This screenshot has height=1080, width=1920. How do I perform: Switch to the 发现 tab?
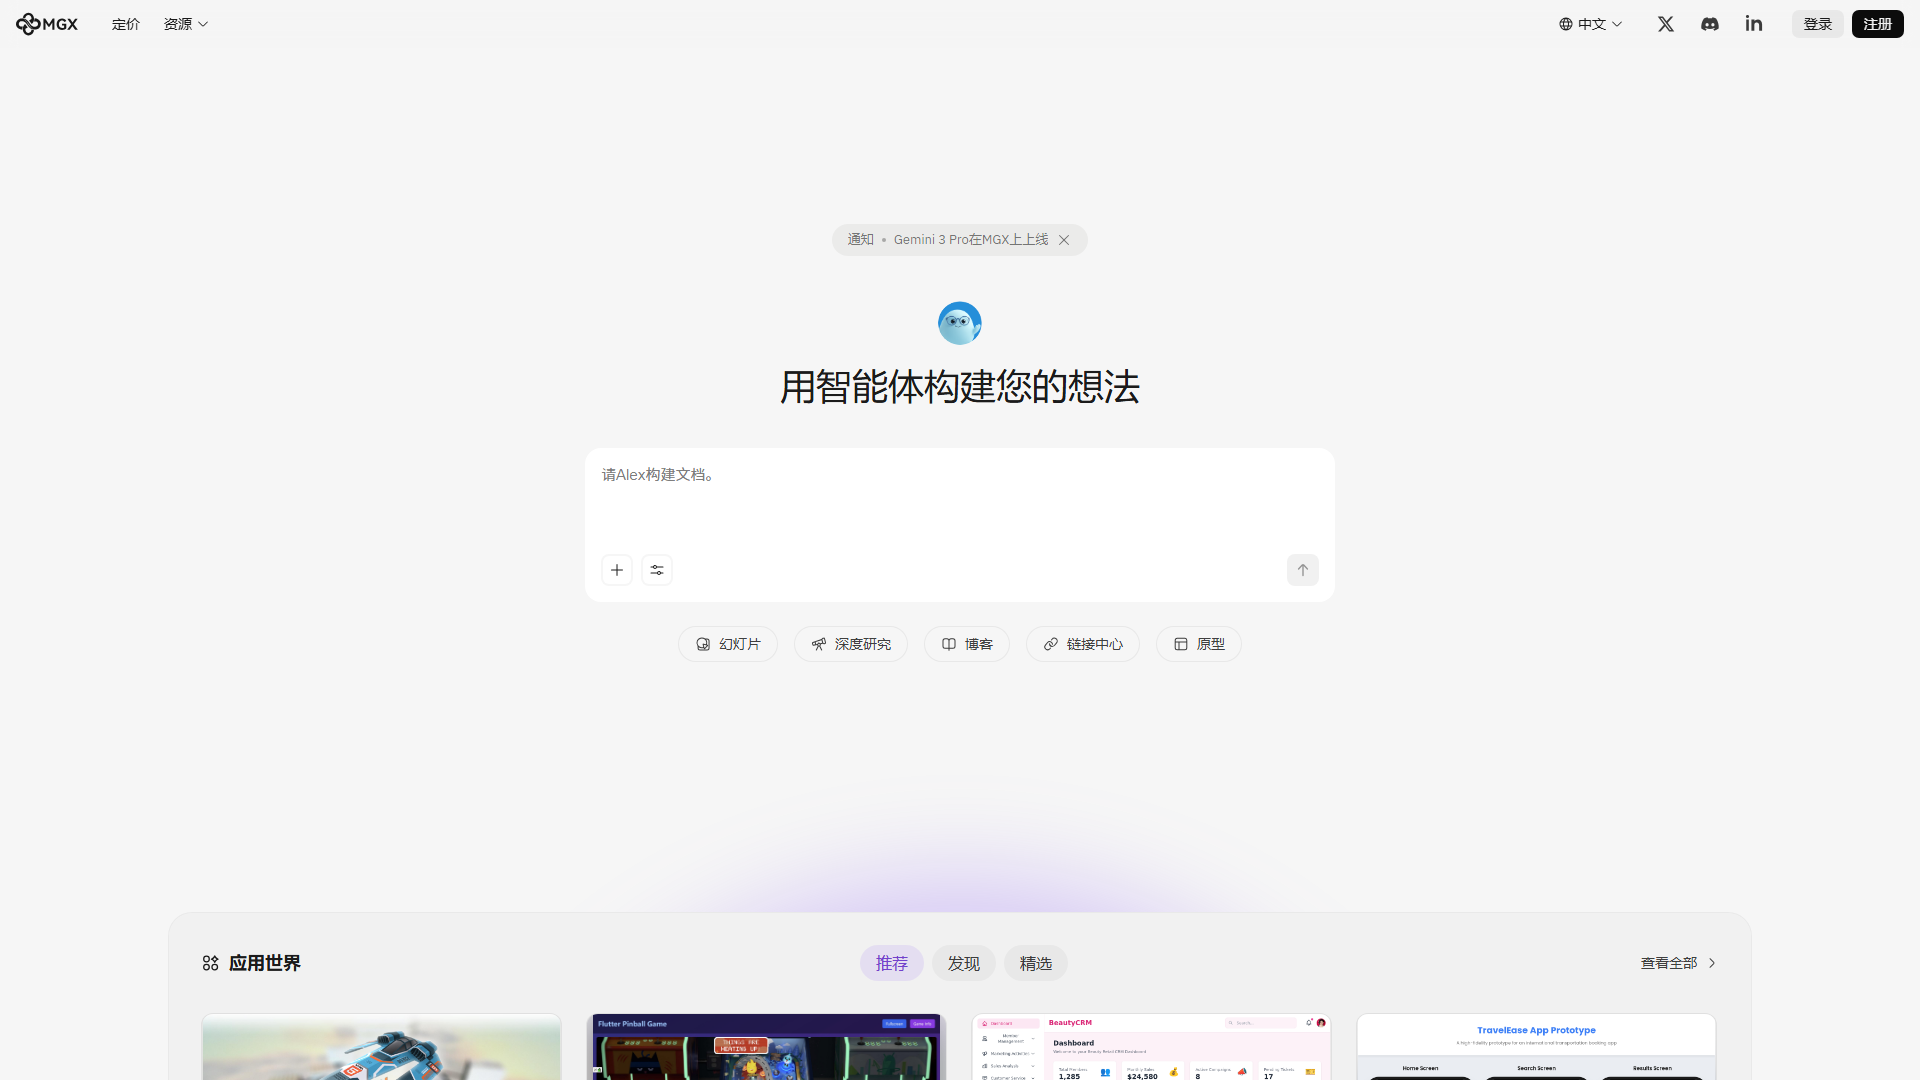[963, 963]
